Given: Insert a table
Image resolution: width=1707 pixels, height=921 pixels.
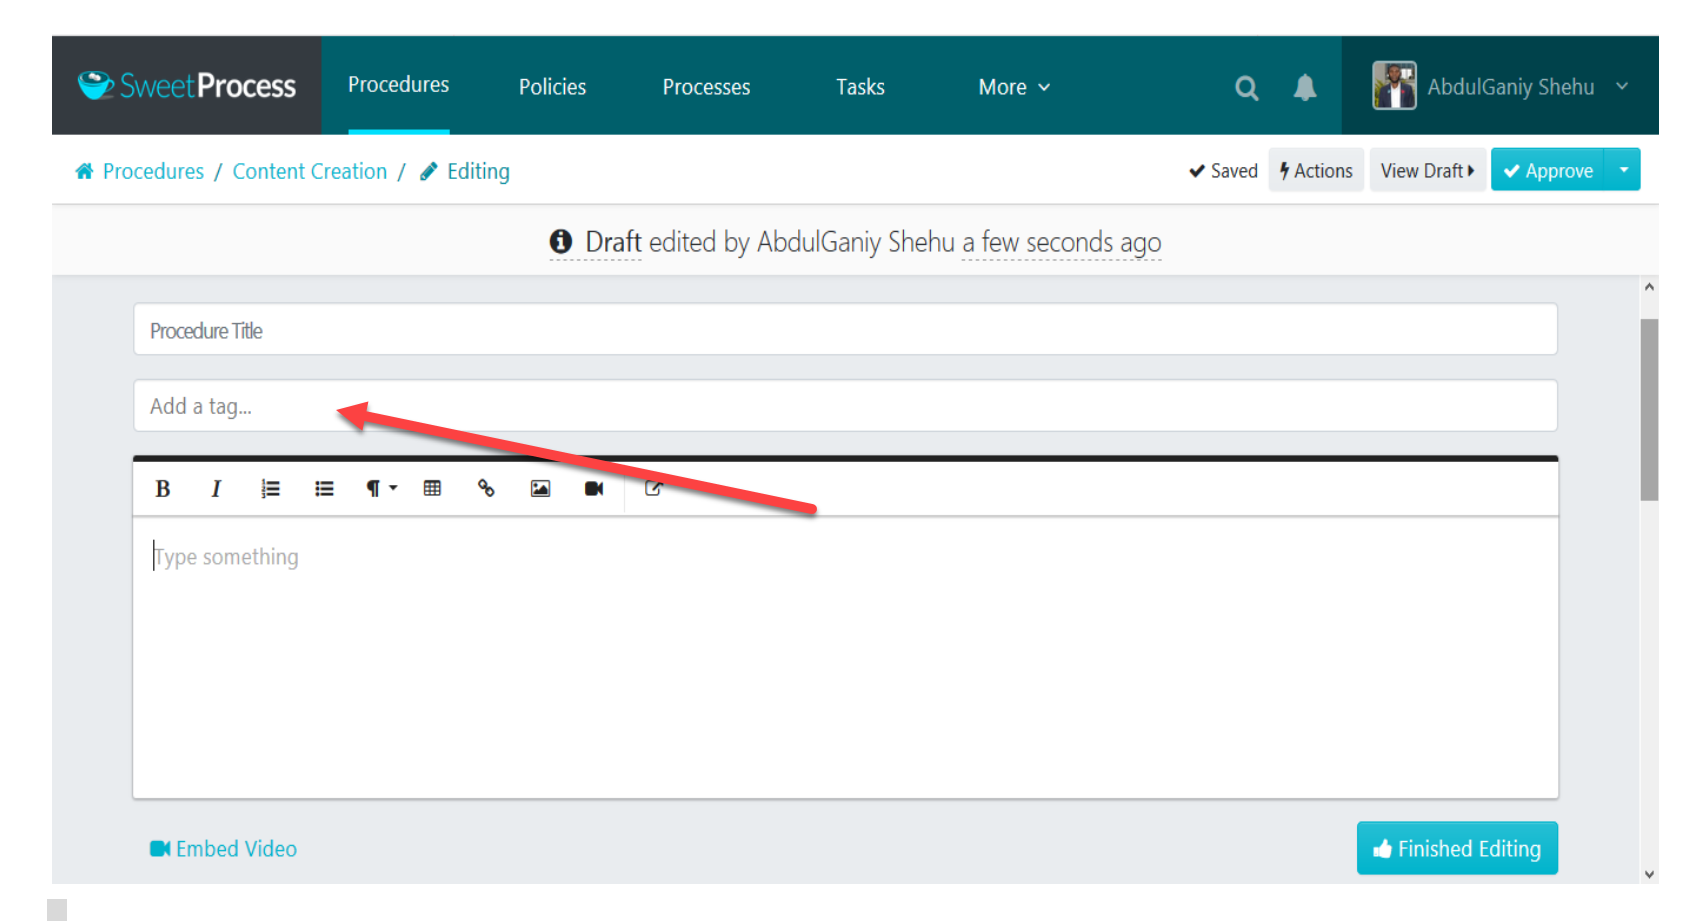Looking at the screenshot, I should pyautogui.click(x=432, y=488).
